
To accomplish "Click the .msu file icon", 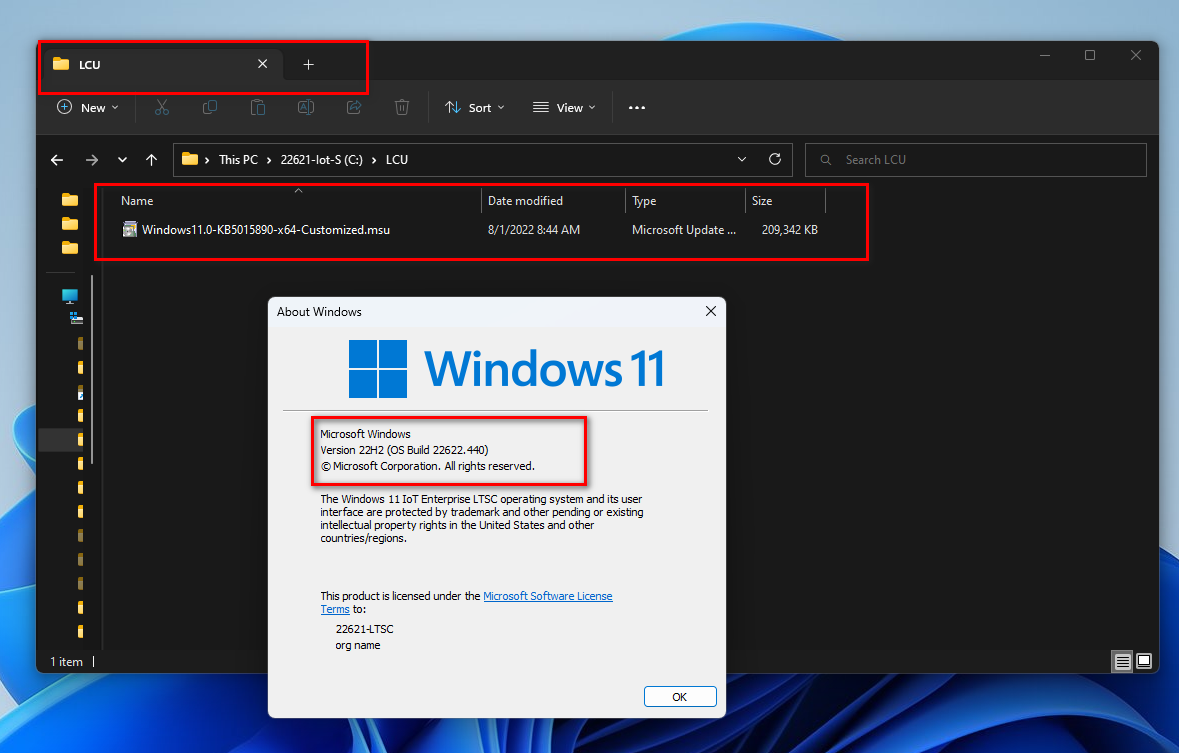I will (130, 229).
